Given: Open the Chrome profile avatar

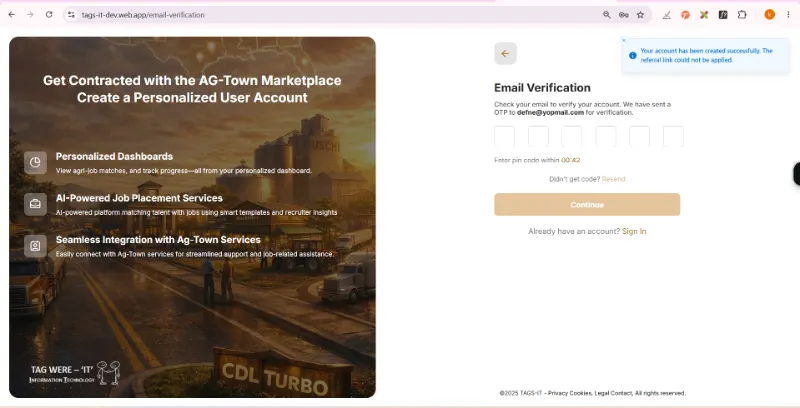Looking at the screenshot, I should click(x=769, y=15).
